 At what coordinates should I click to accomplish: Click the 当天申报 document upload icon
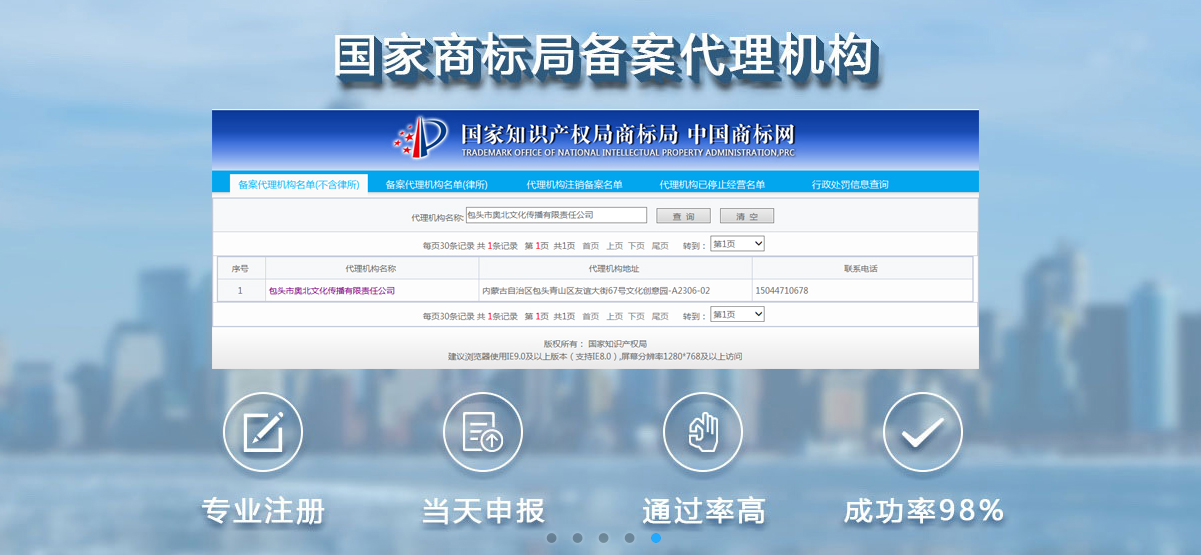[x=483, y=432]
